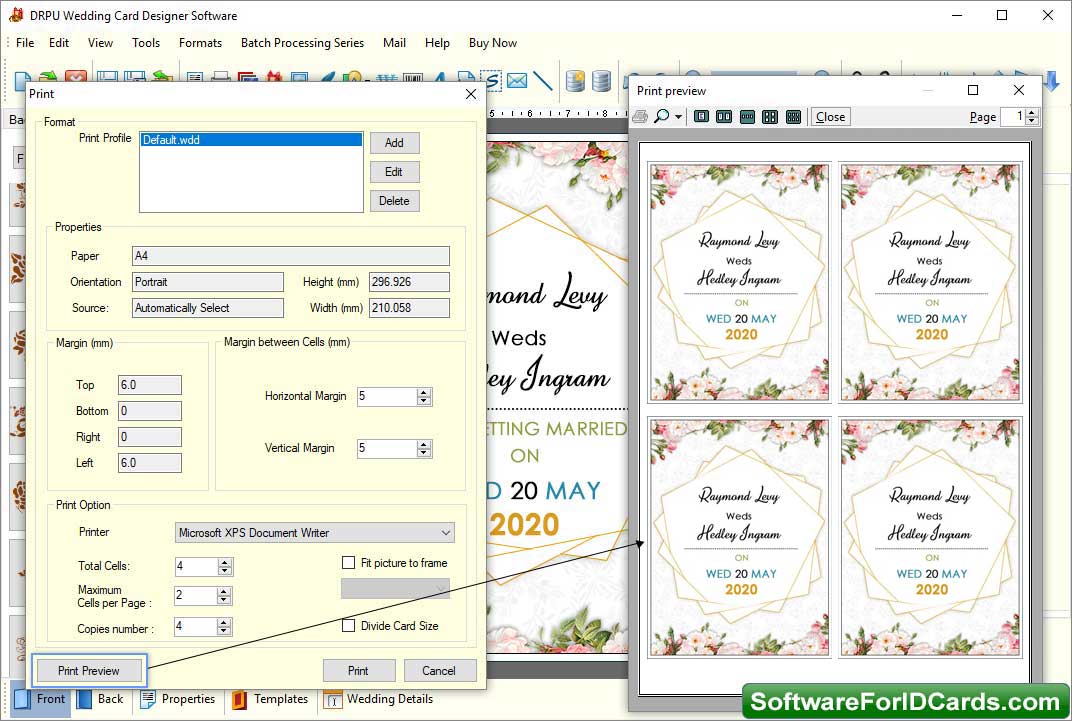This screenshot has height=721, width=1072.
Task: Click the blue down arrow toolbar icon
Action: click(1051, 81)
